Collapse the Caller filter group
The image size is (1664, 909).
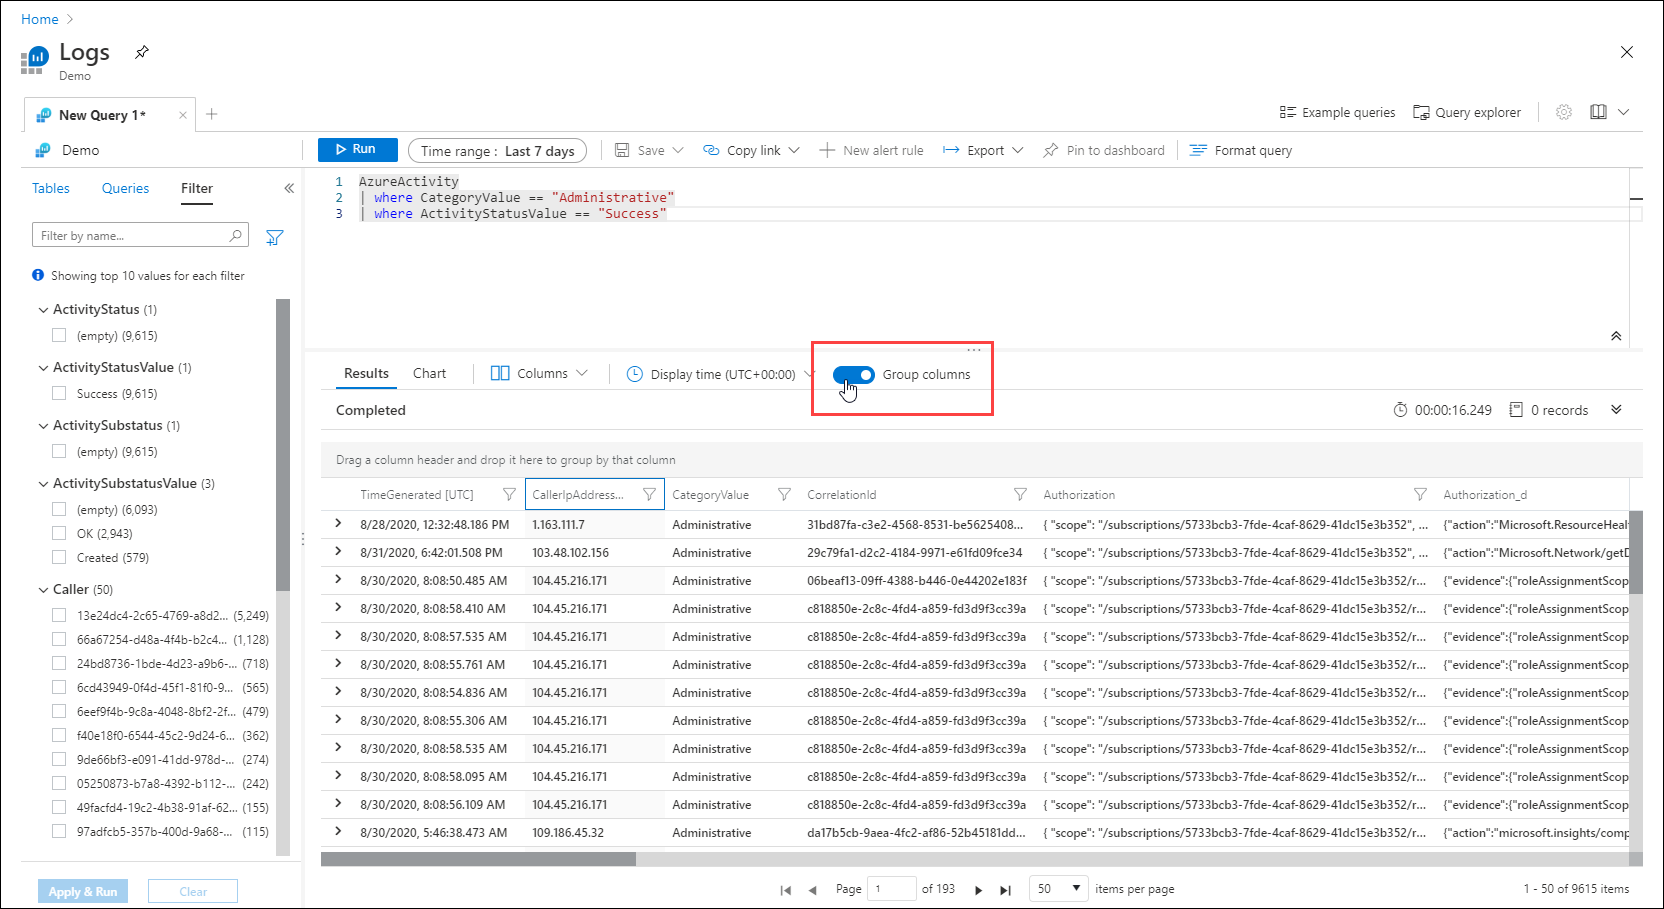[x=43, y=589]
